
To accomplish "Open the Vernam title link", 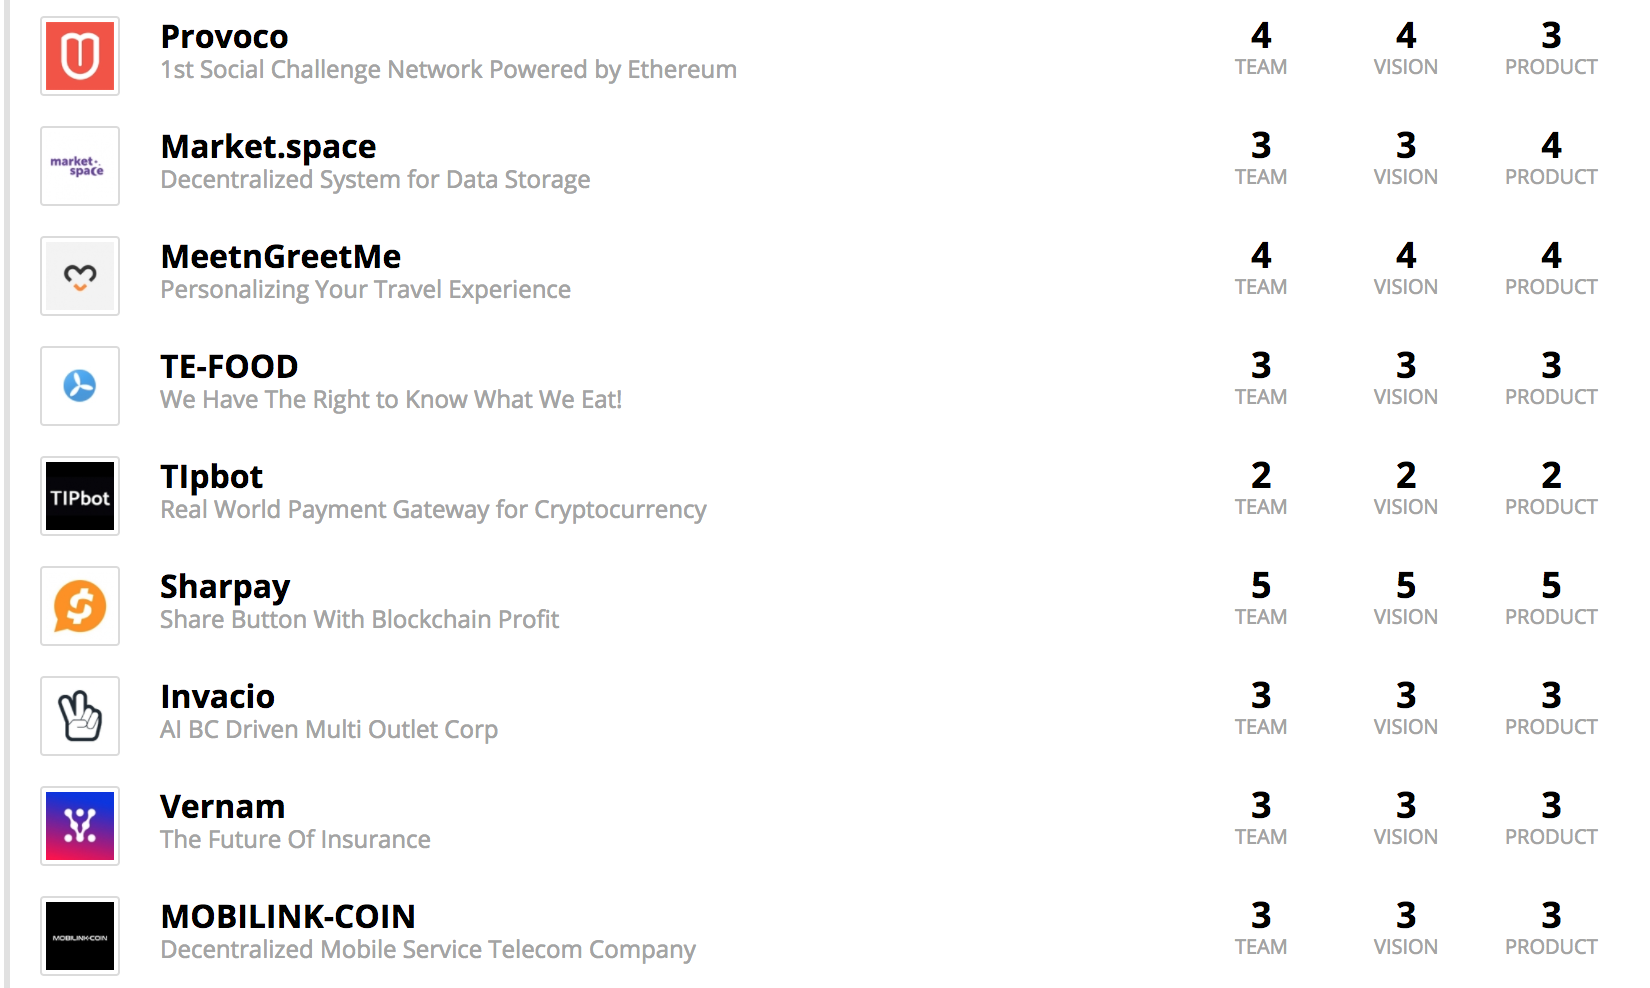I will coord(222,807).
